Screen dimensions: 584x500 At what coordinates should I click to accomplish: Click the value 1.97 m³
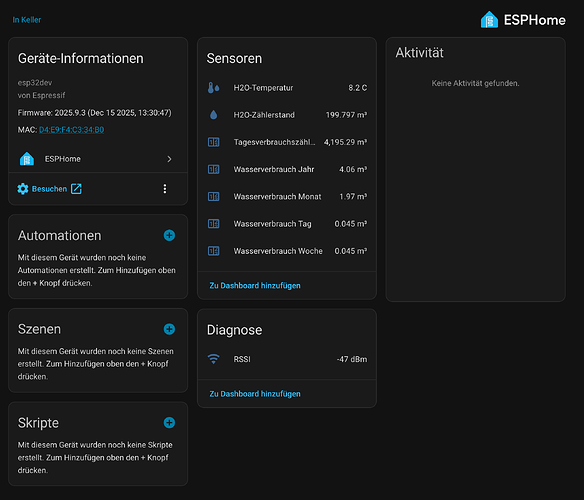pos(353,196)
